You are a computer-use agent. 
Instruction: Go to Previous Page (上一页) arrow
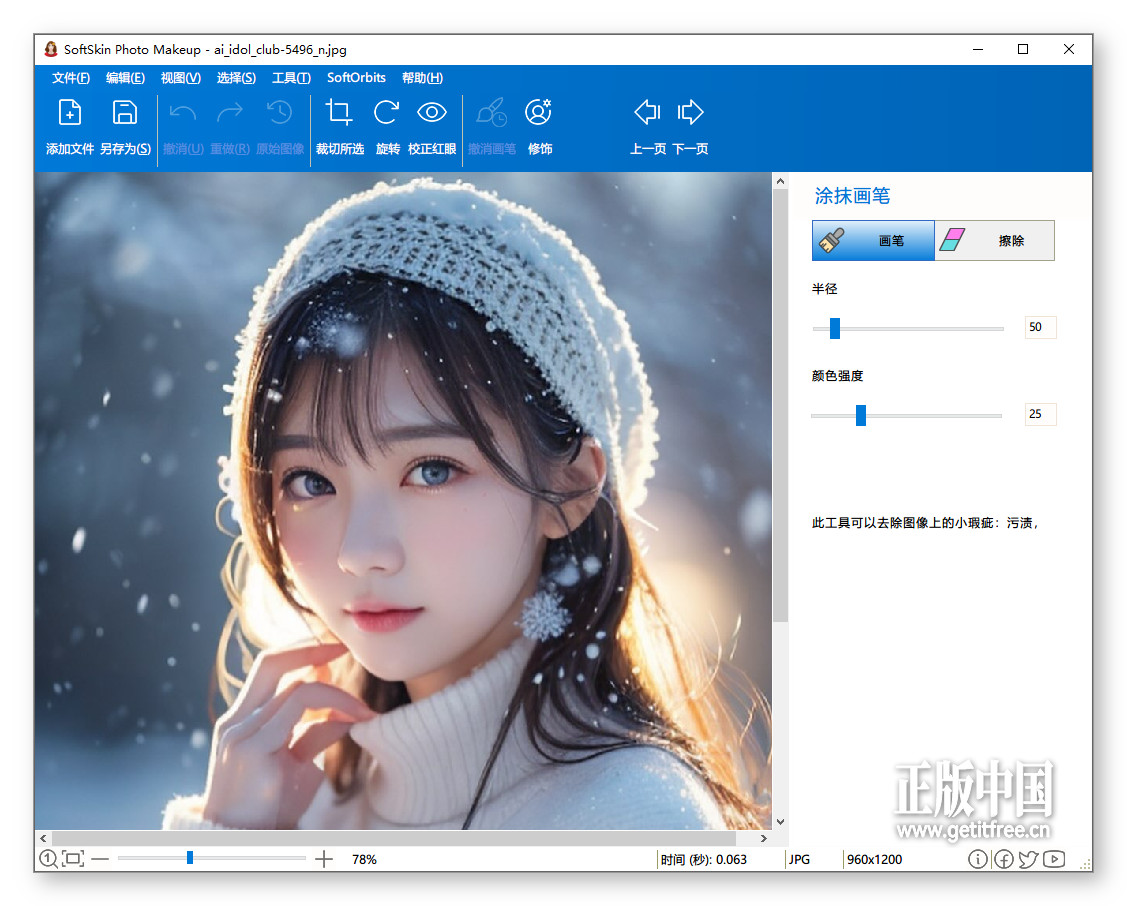(x=647, y=112)
